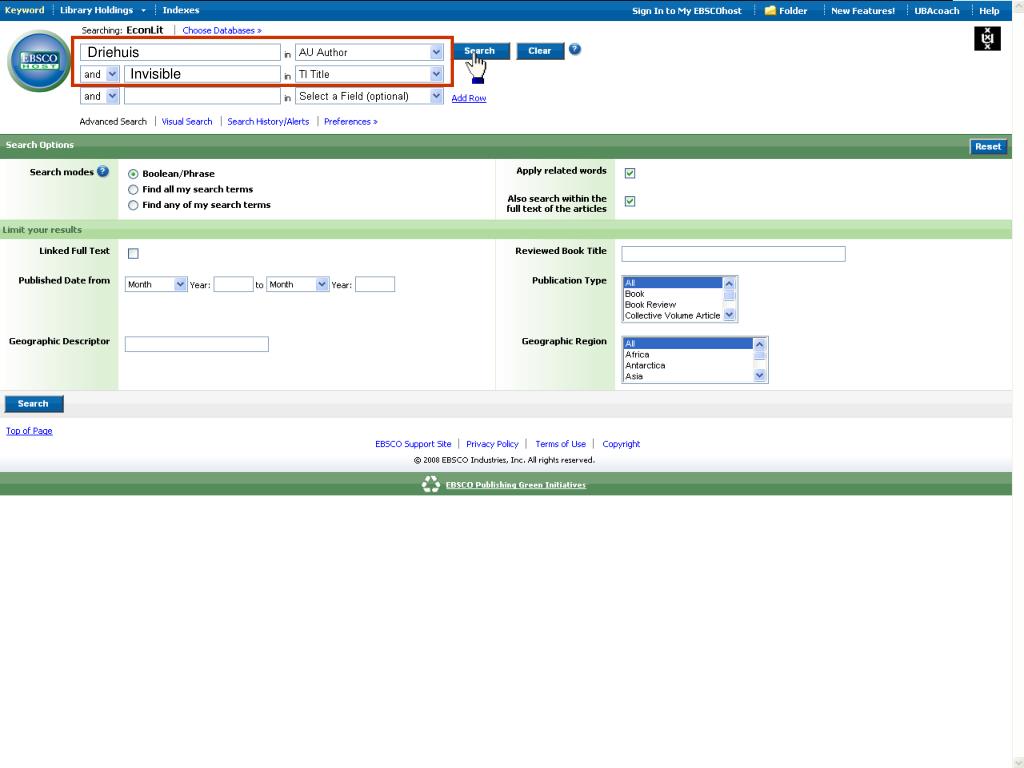Screen dimensions: 1024x768
Task: Expand the Library Holdings menu arrow
Action: [143, 10]
